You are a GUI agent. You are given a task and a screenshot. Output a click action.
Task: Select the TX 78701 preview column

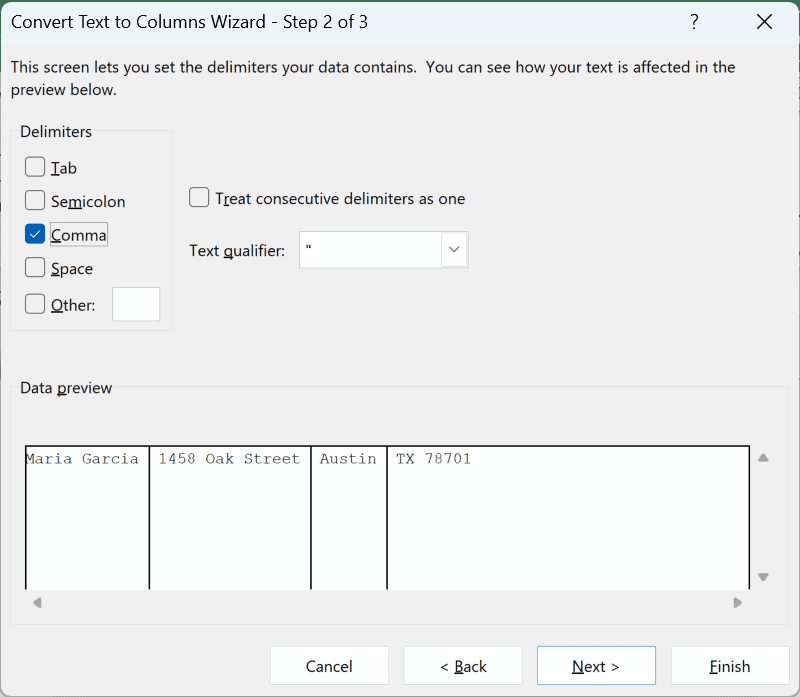coord(568,518)
